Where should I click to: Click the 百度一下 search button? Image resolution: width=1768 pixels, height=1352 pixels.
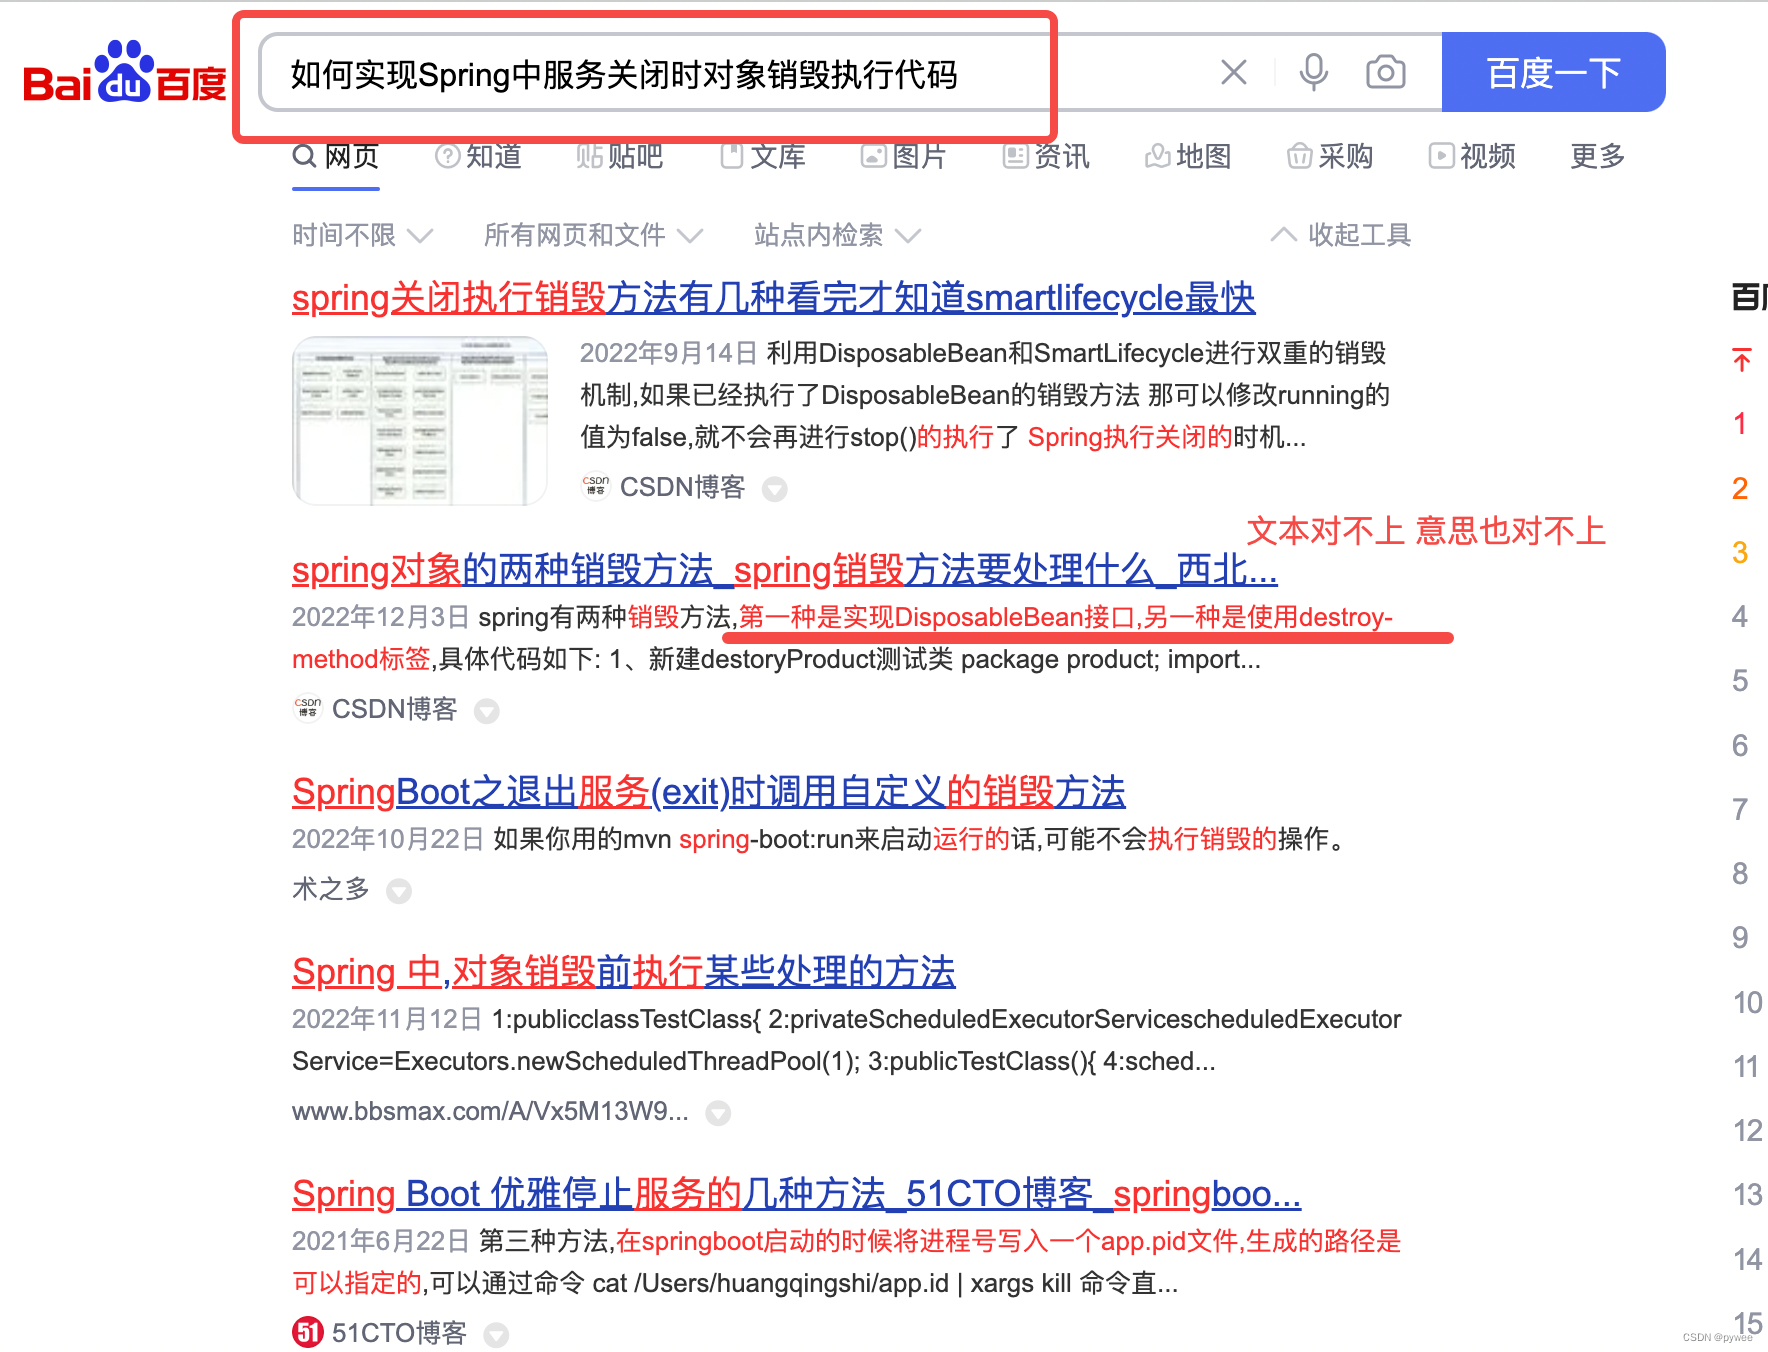click(1553, 72)
